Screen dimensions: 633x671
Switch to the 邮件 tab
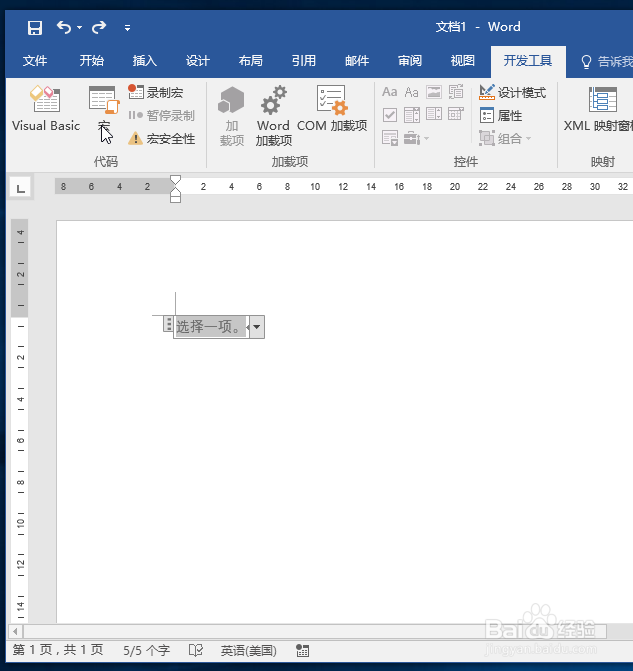[357, 61]
